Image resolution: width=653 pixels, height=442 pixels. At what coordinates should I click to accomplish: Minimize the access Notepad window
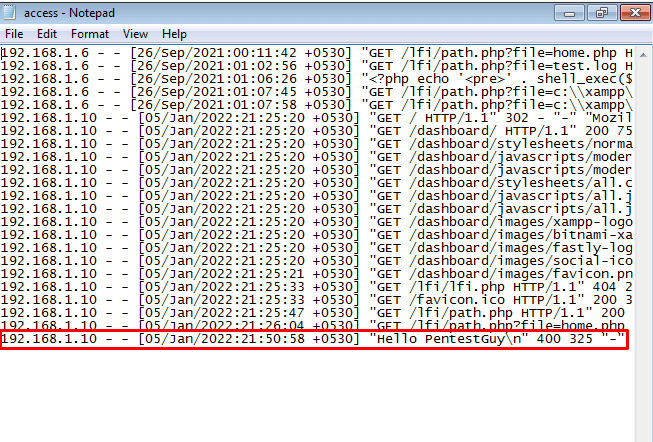click(569, 13)
